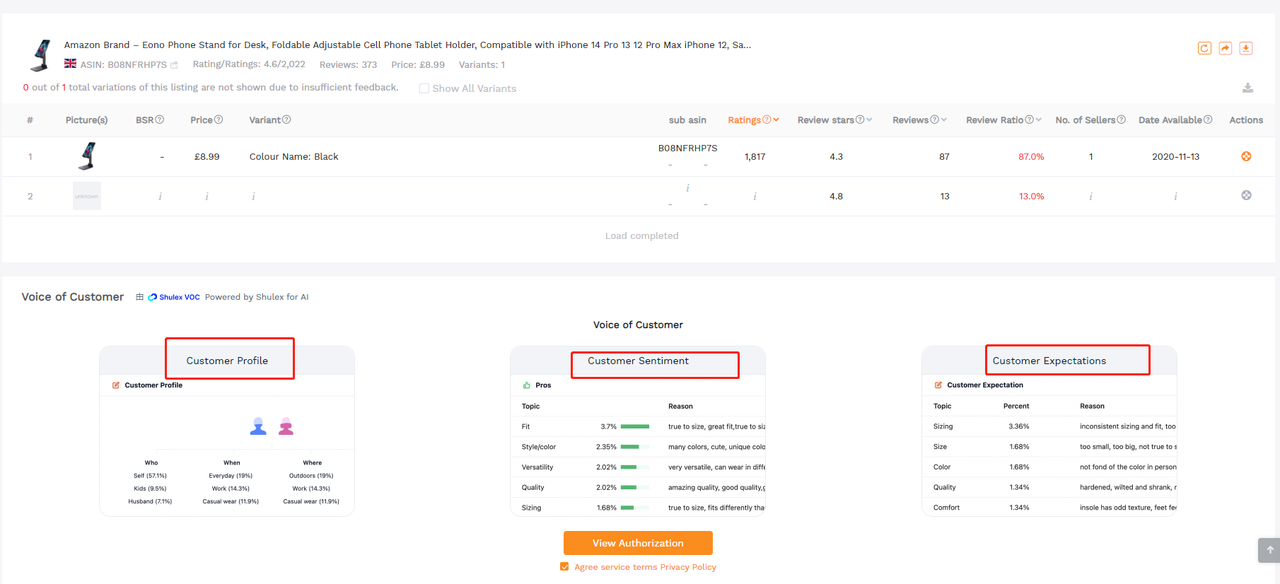Click the No. of Sellers help icon
Image resolution: width=1280 pixels, height=584 pixels.
tap(1122, 120)
